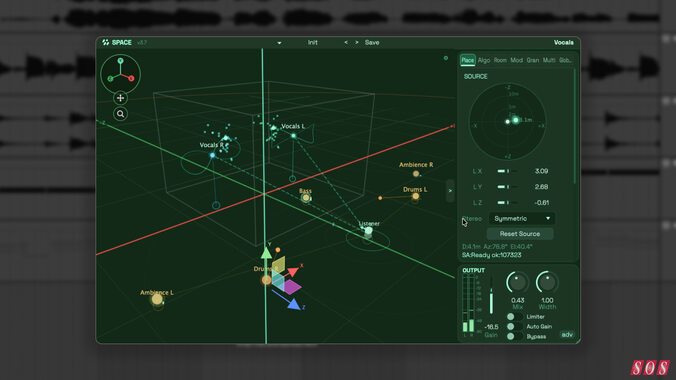
Task: Click the Width knob
Action: [x=547, y=283]
